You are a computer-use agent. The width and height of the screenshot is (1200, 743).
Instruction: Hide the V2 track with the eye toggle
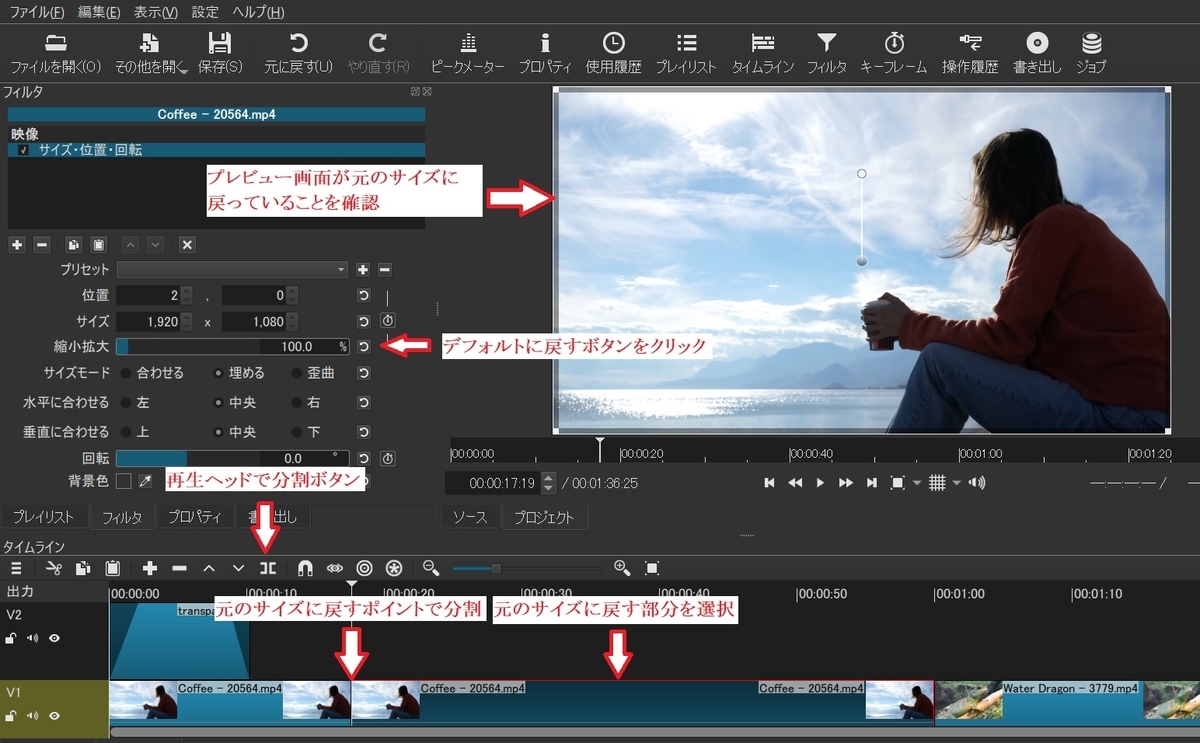point(55,638)
